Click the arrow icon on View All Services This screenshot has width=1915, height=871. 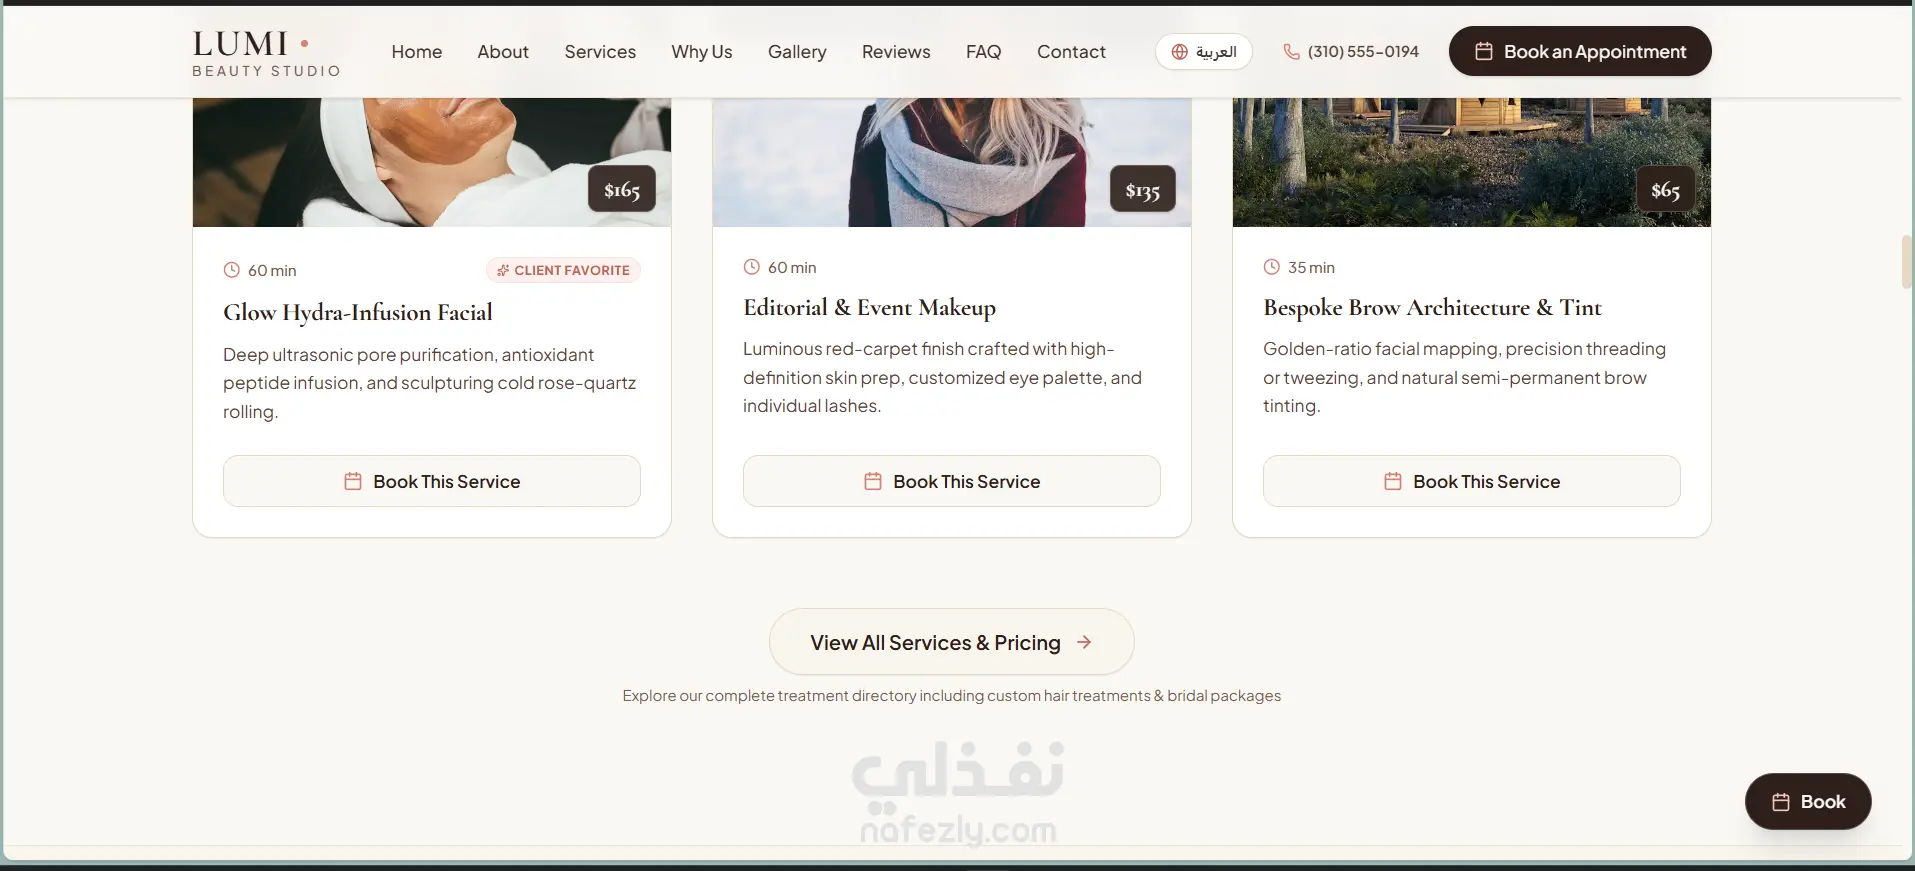coord(1084,642)
